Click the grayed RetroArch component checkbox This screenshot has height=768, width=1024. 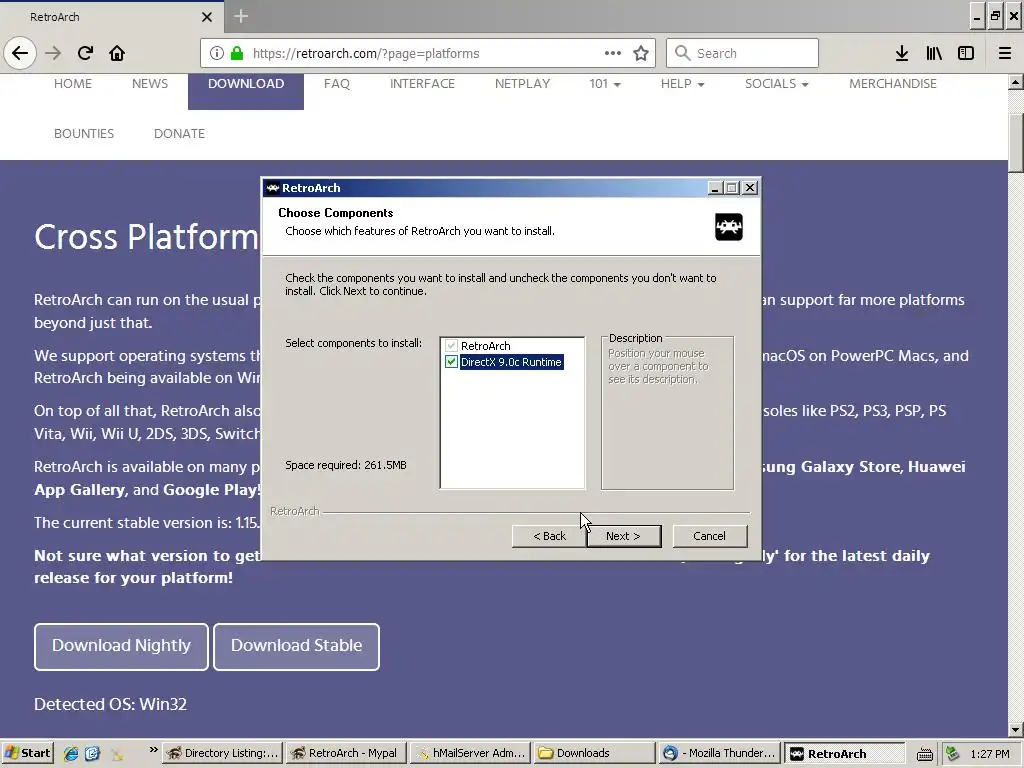[x=451, y=345]
